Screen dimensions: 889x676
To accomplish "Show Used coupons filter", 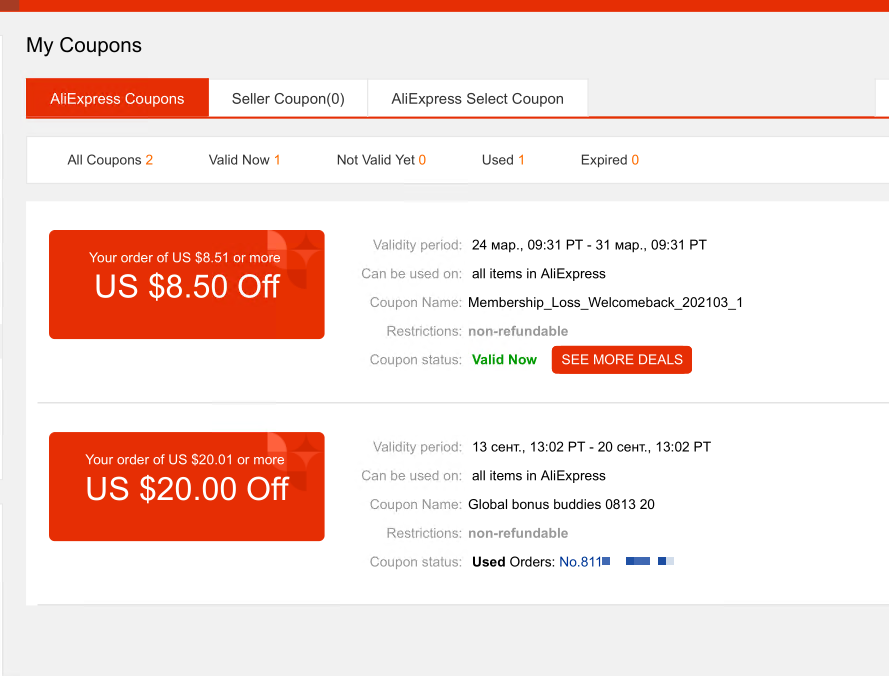I will click(x=503, y=160).
